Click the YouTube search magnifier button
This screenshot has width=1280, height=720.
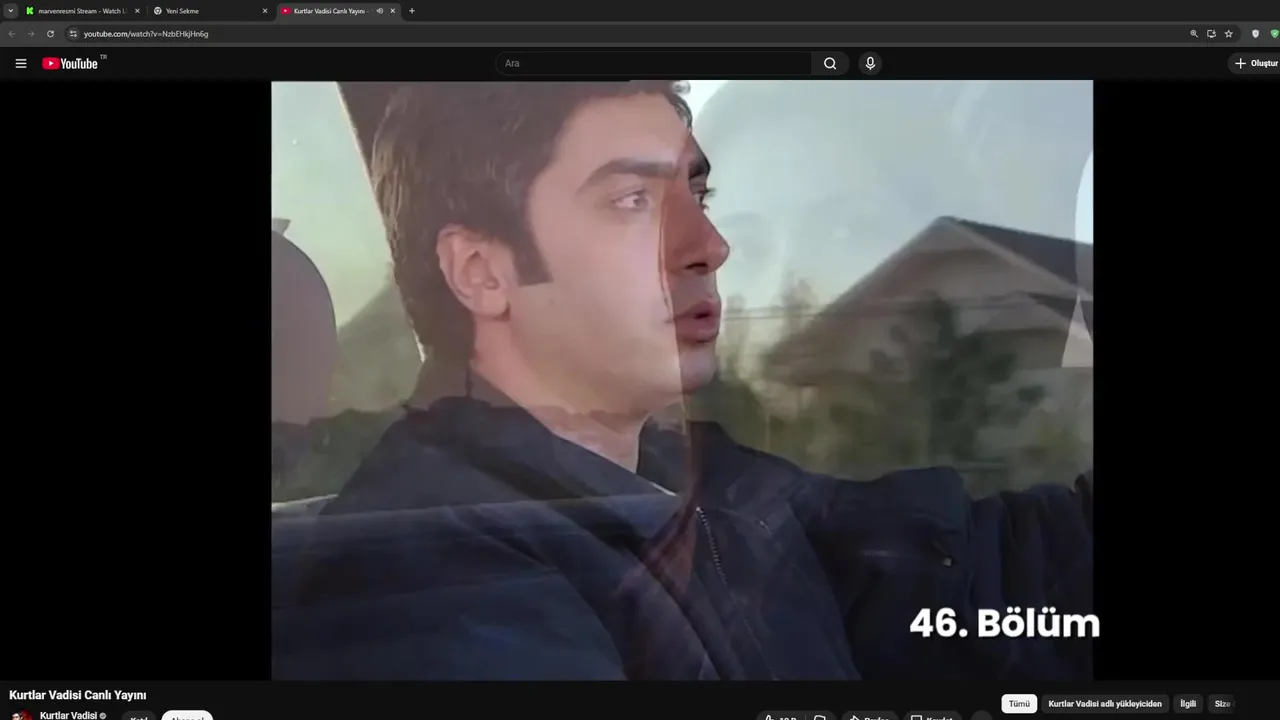(830, 63)
